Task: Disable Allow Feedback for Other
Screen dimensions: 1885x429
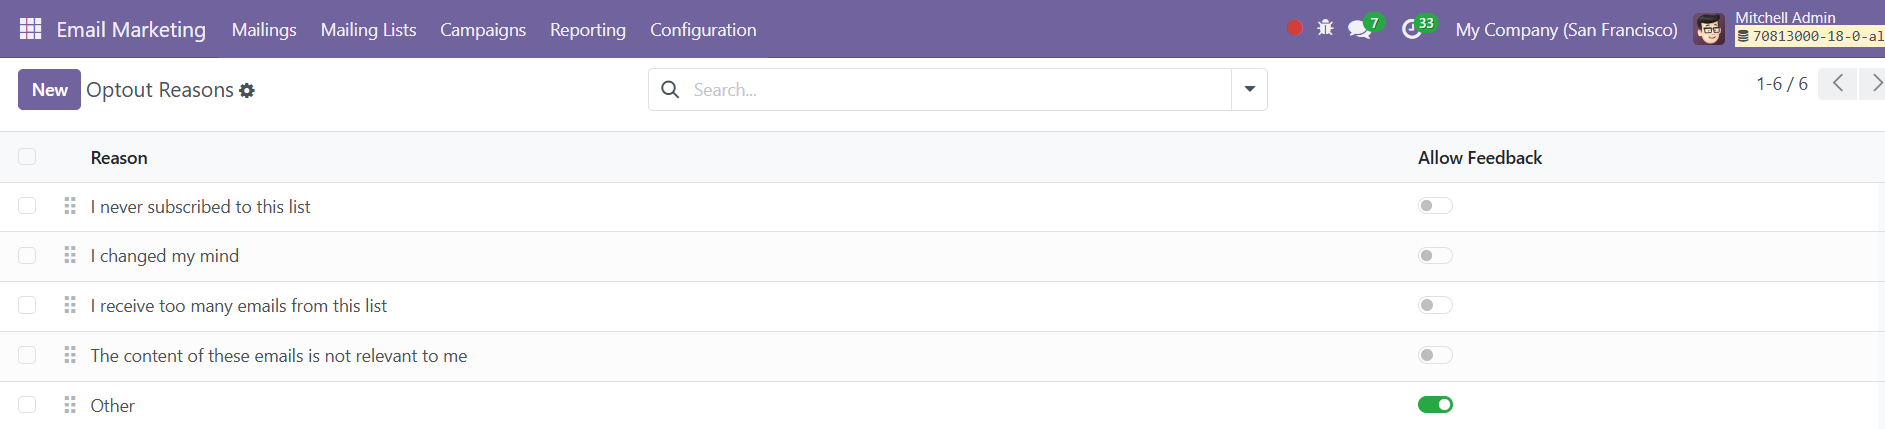Action: click(1435, 405)
